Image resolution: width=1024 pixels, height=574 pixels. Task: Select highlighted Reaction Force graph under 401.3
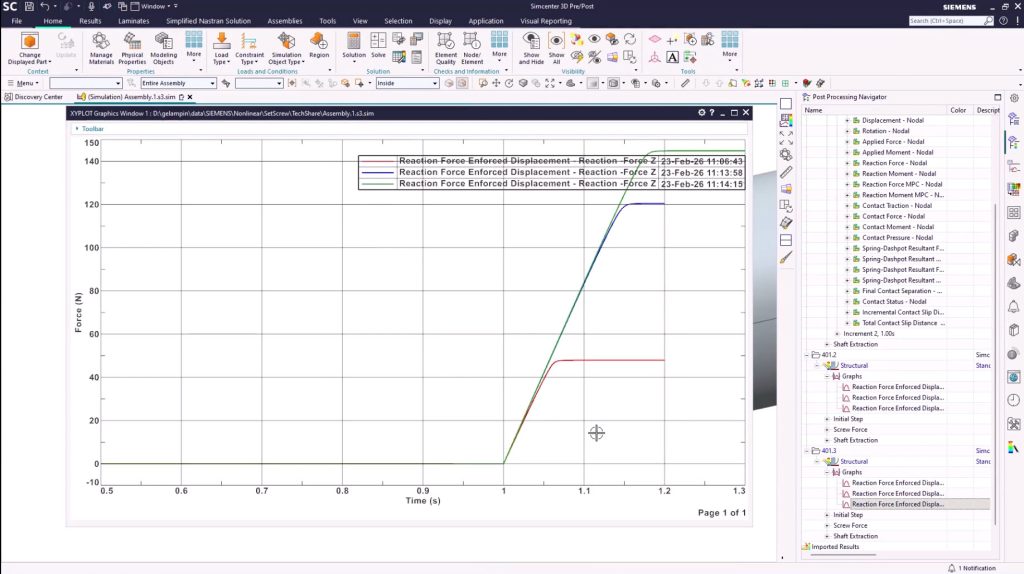(897, 504)
